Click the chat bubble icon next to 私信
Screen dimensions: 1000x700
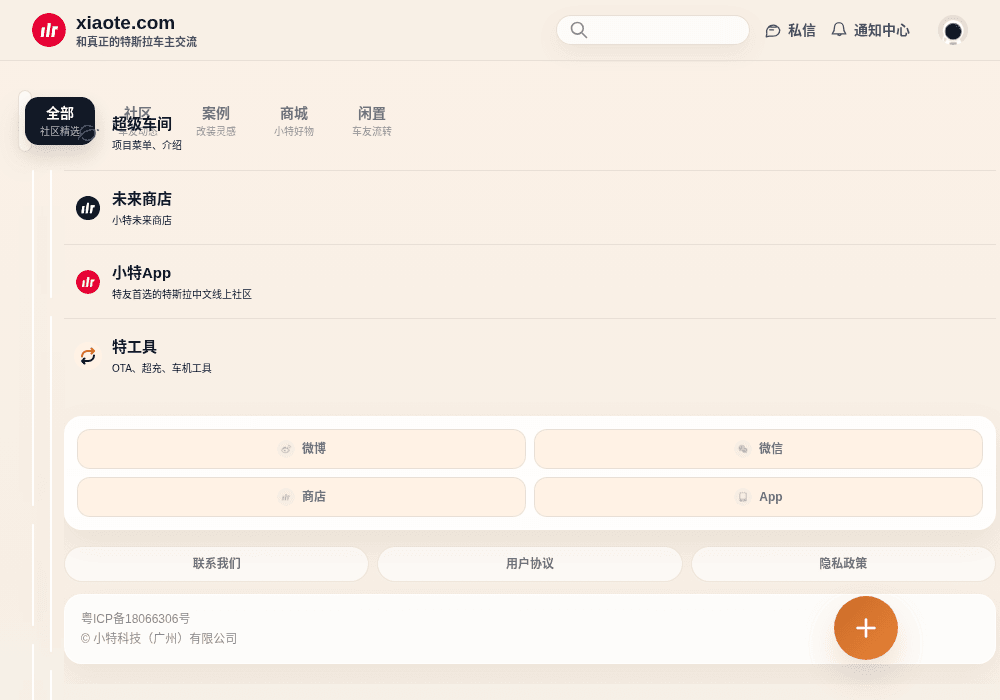(772, 31)
